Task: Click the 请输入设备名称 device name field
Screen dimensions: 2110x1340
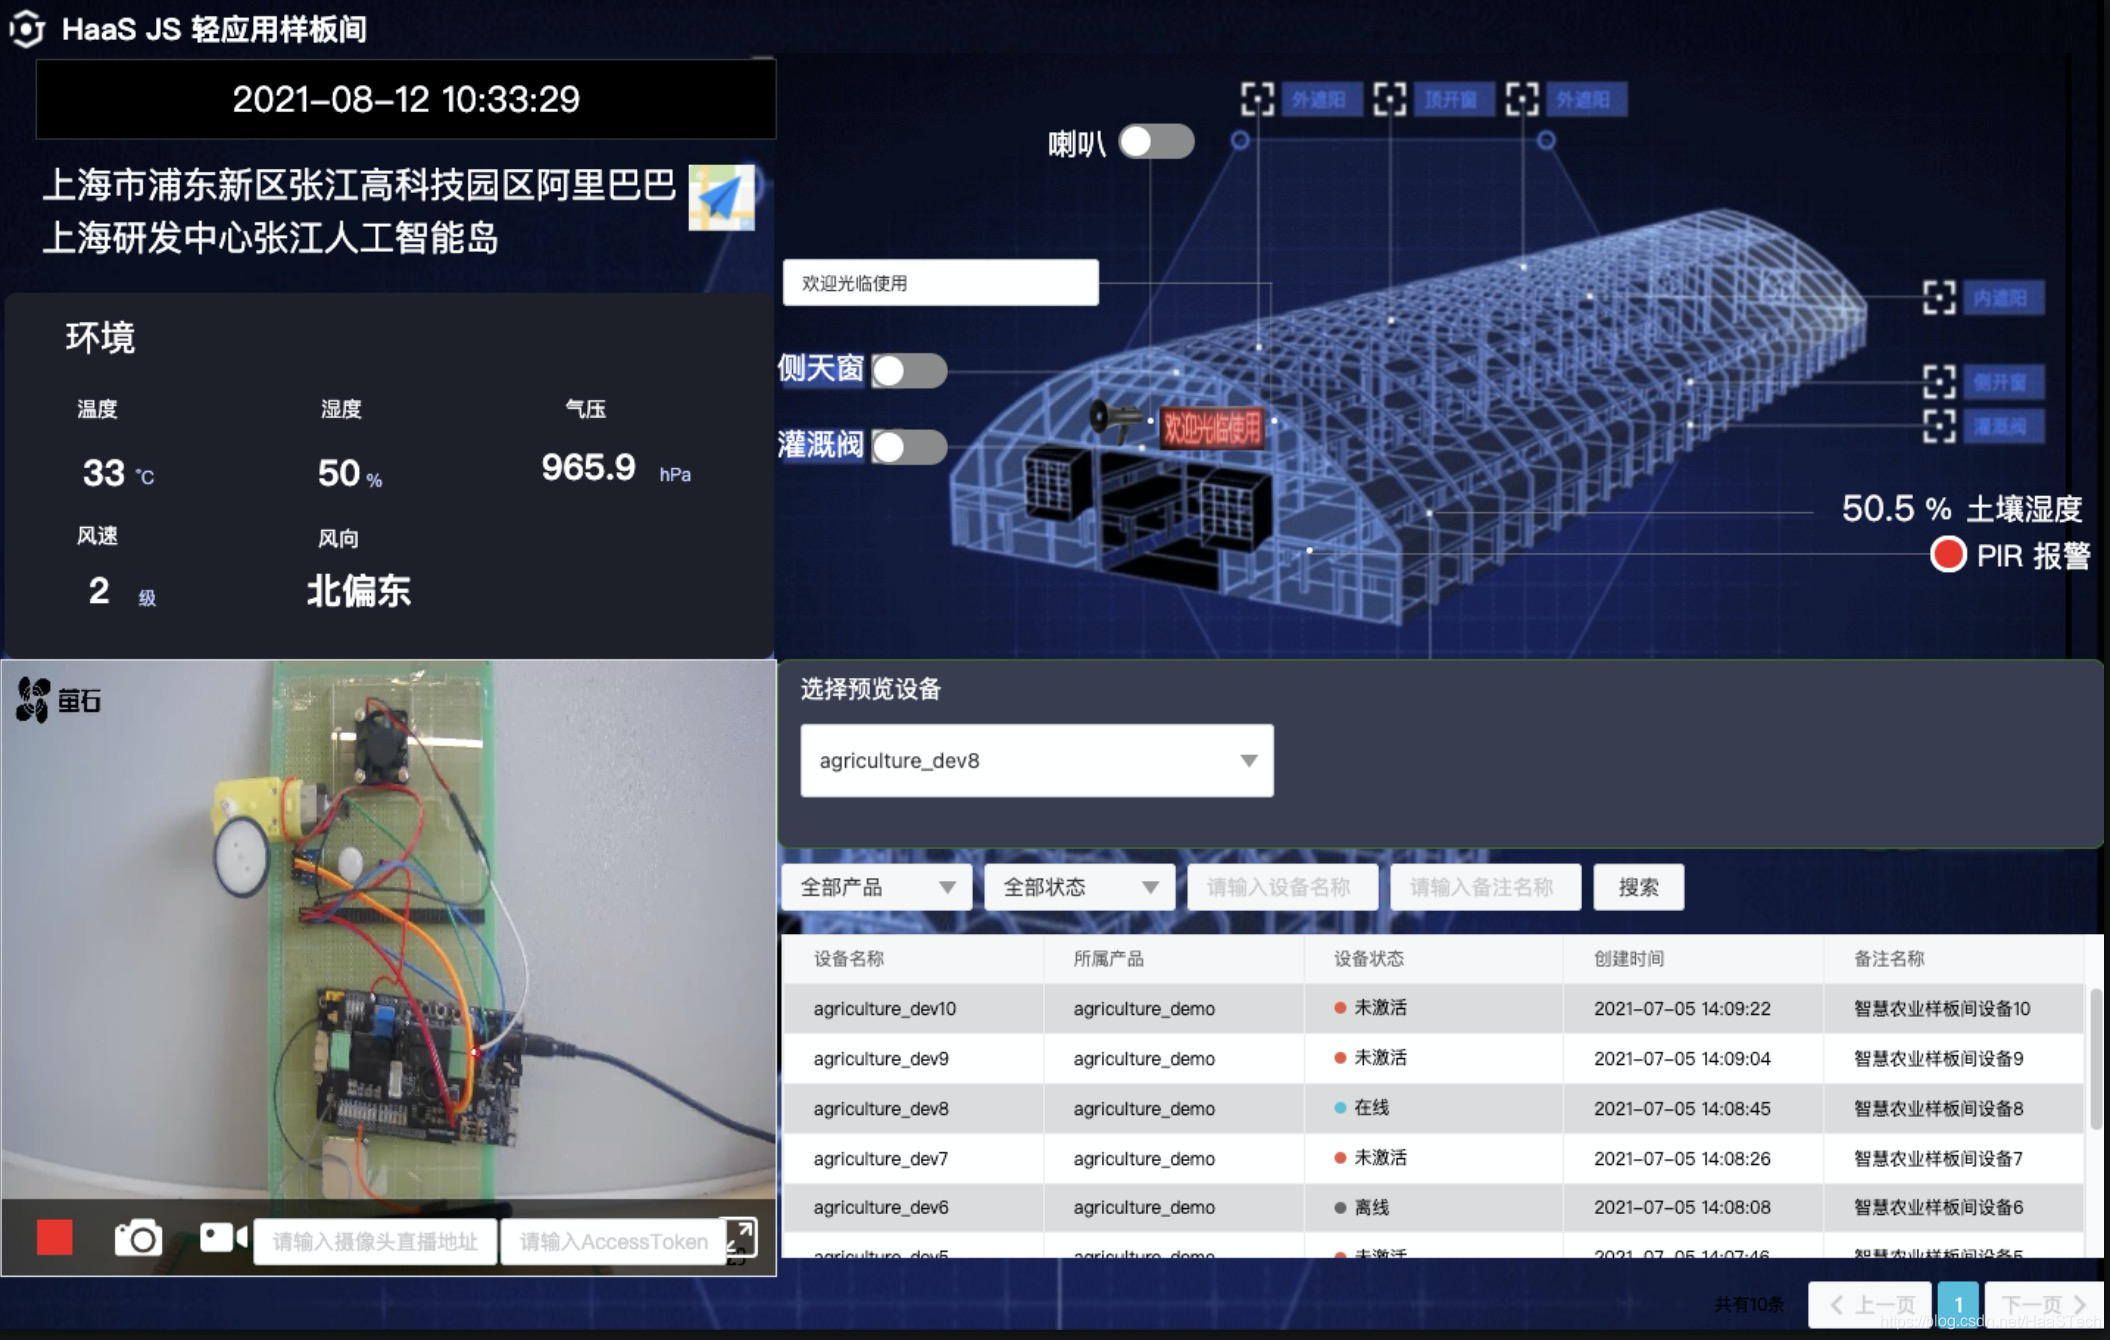Action: pos(1282,887)
